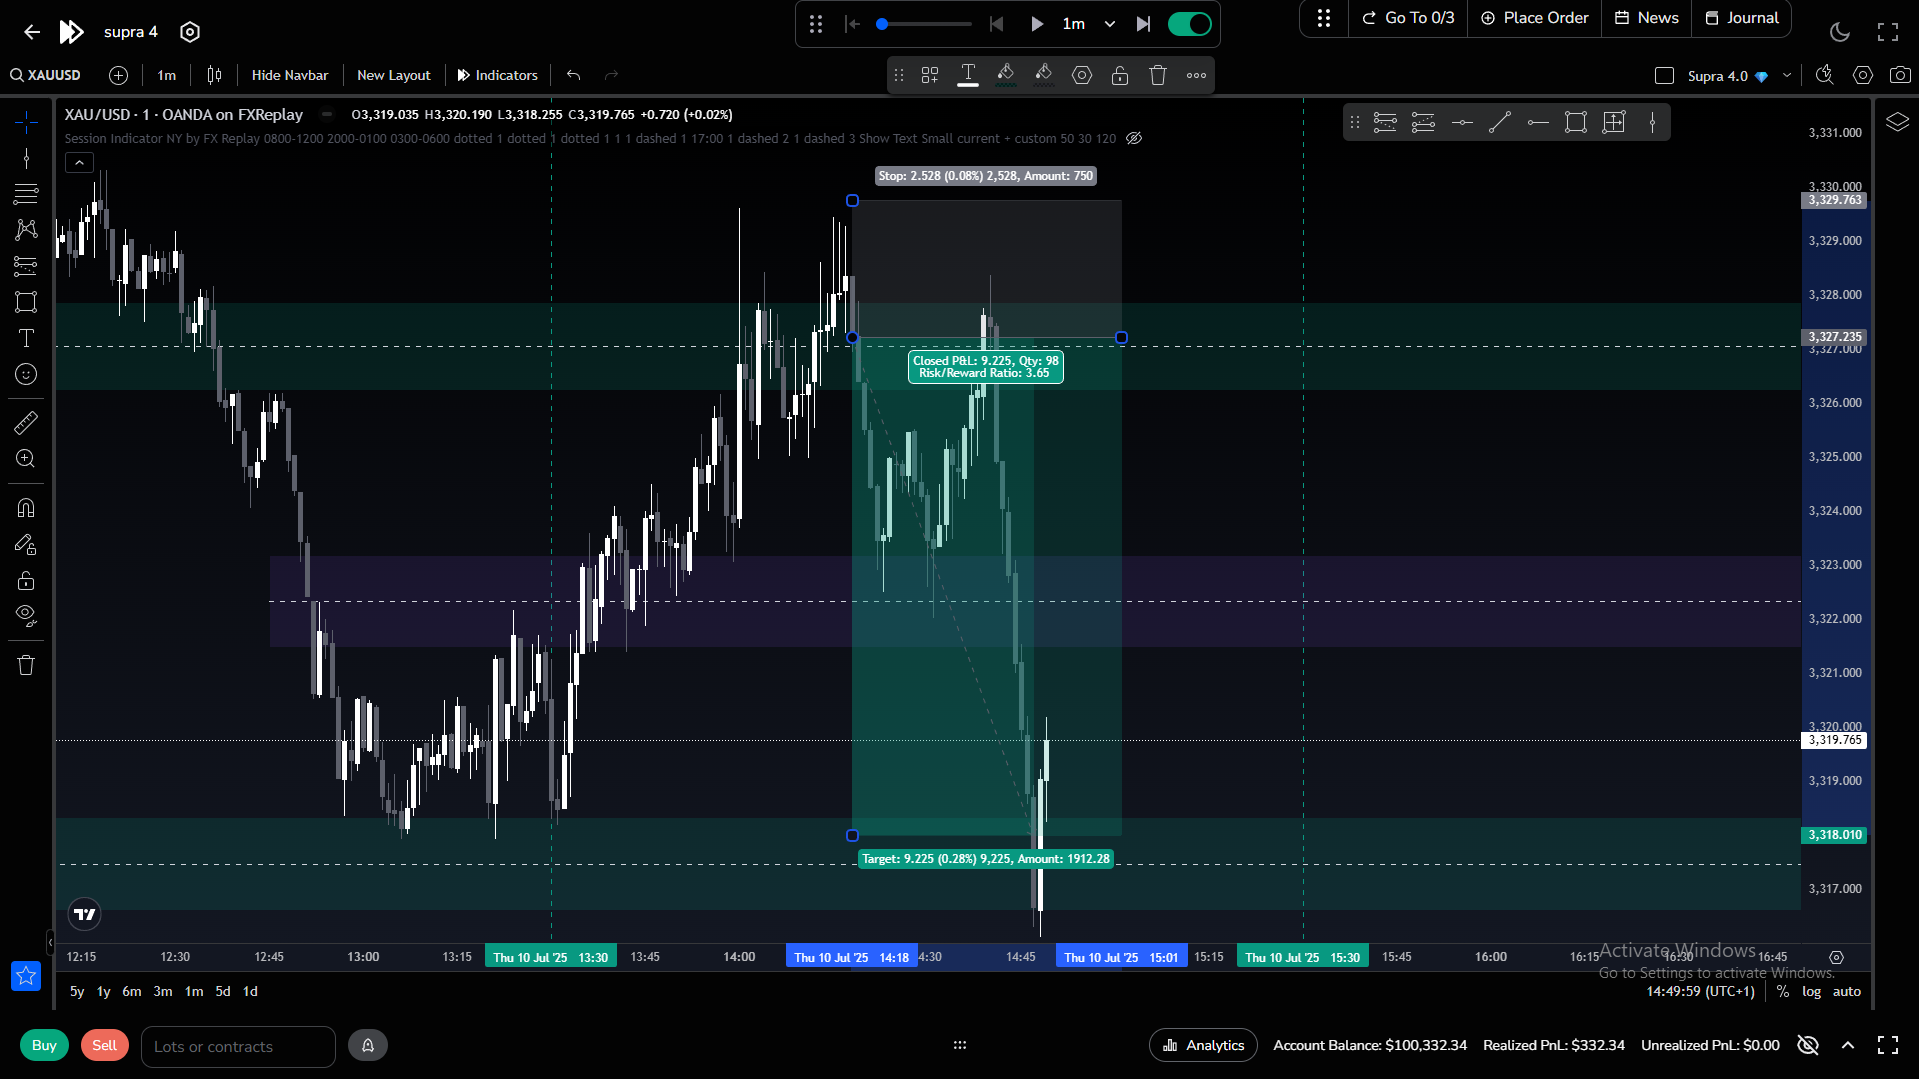Viewport: 1919px width, 1079px height.
Task: Open Fibonacci lines tool in sidebar
Action: 26,194
